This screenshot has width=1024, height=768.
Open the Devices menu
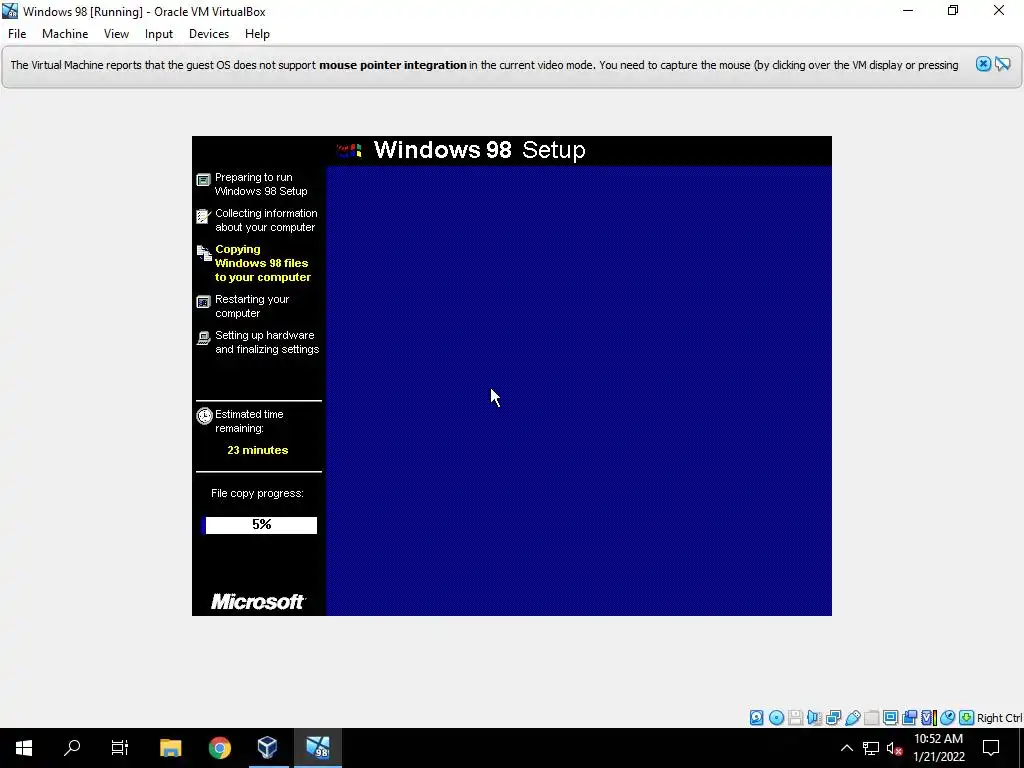tap(209, 34)
